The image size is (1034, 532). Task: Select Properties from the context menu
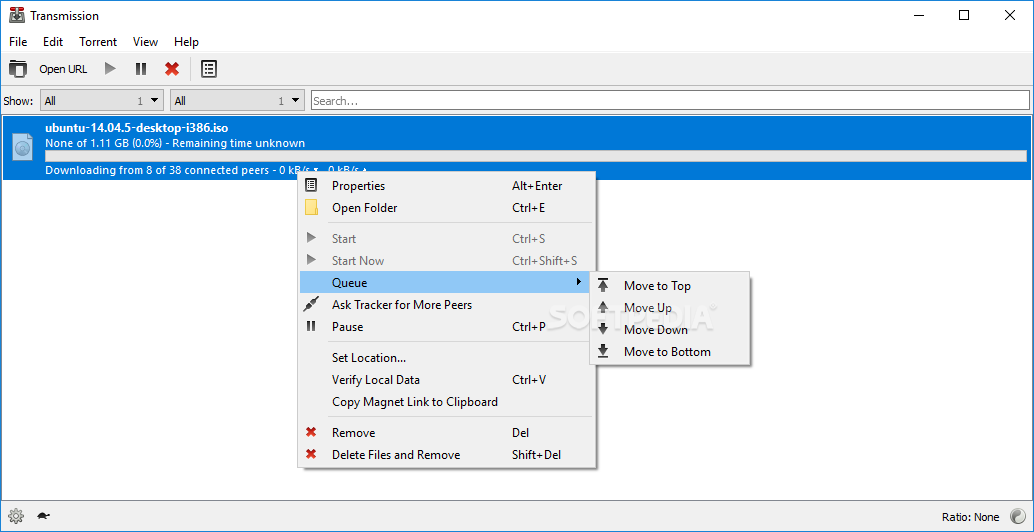[447, 186]
